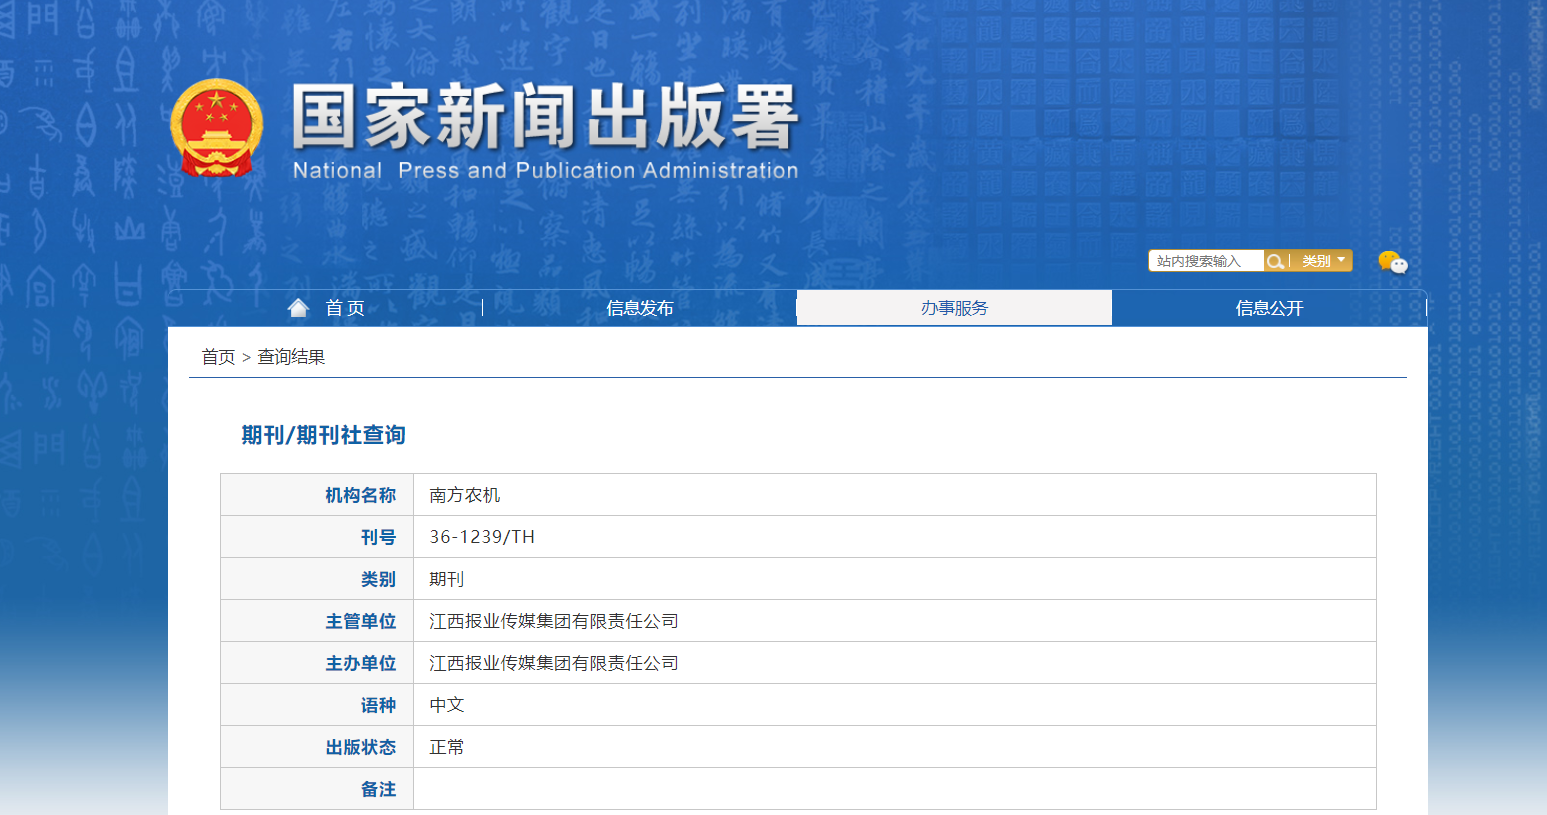The image size is (1547, 815).
Task: Click the 国家新闻出版署 site title
Action: coord(545,118)
